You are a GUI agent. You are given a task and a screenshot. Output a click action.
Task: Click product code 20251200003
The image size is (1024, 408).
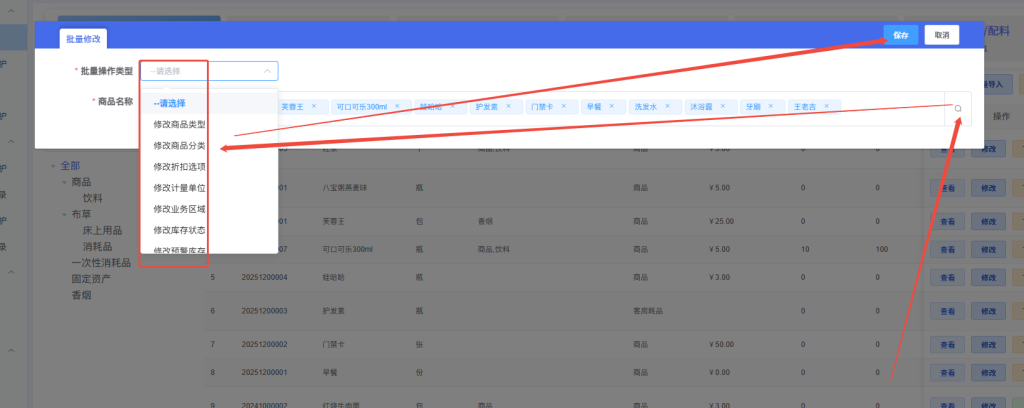(264, 311)
